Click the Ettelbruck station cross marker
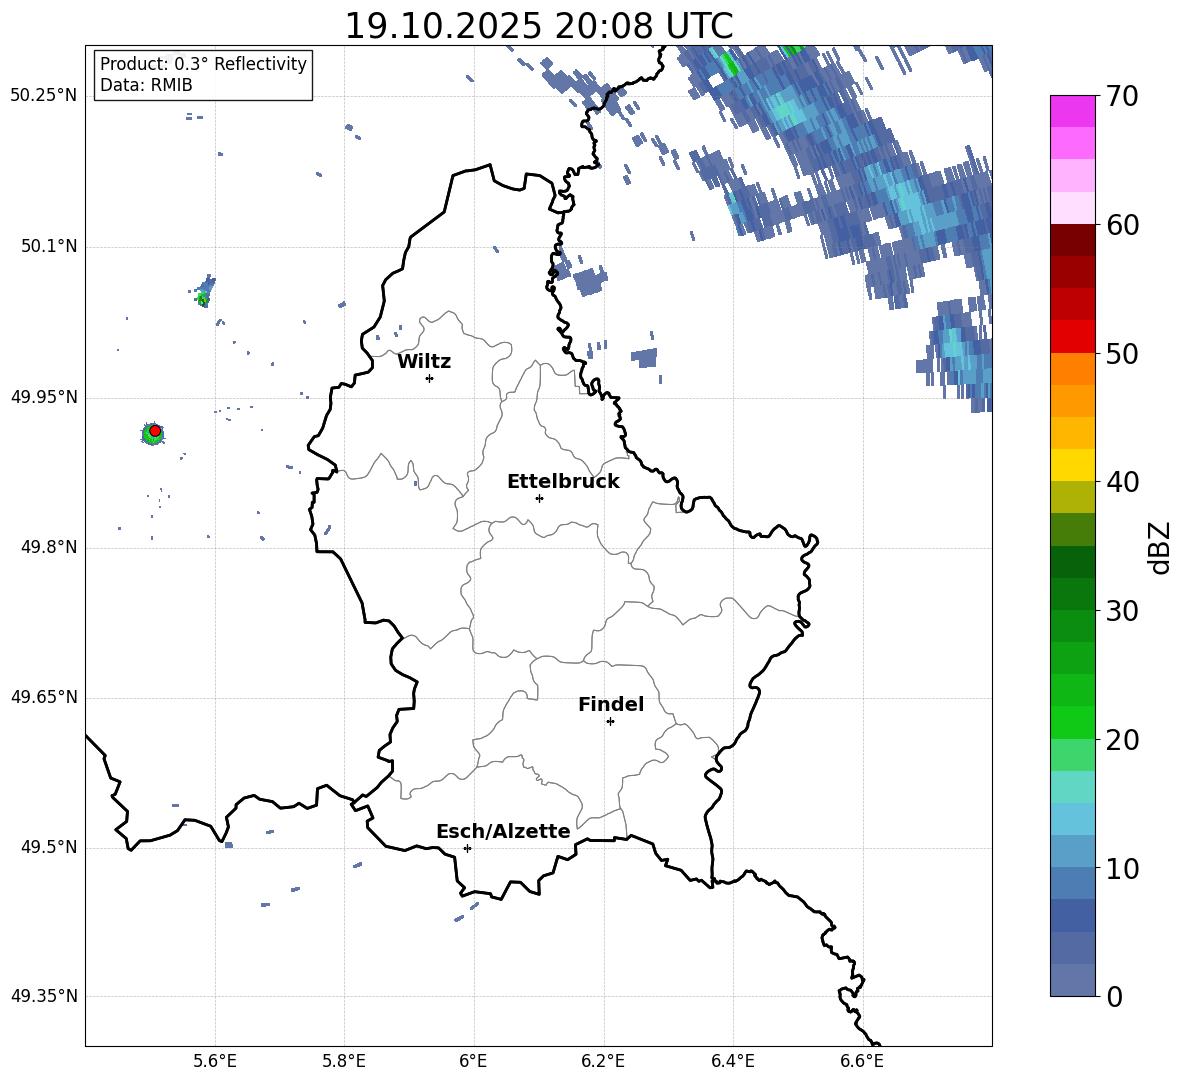 (x=539, y=498)
